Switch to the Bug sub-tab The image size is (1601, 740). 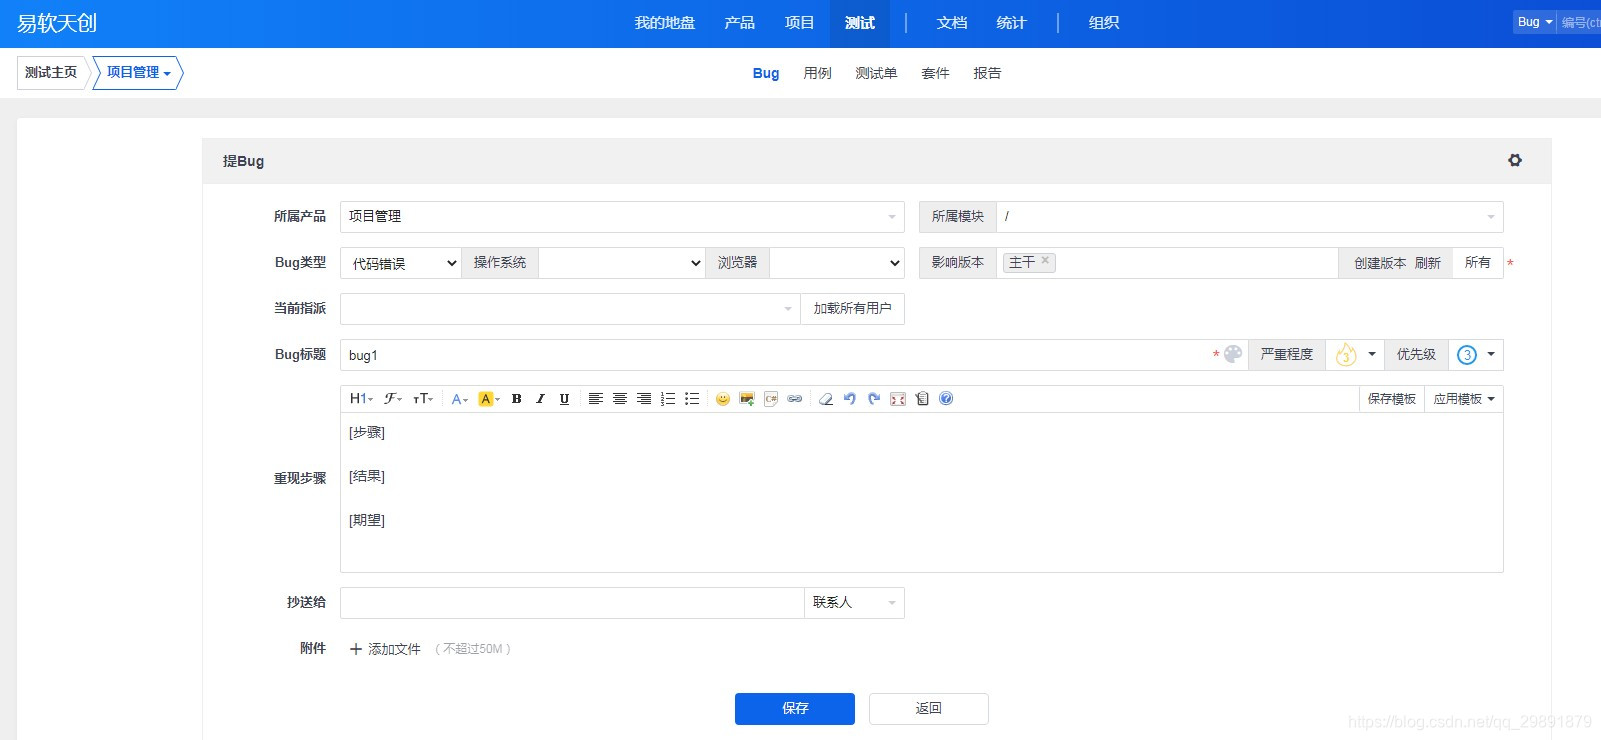point(766,73)
